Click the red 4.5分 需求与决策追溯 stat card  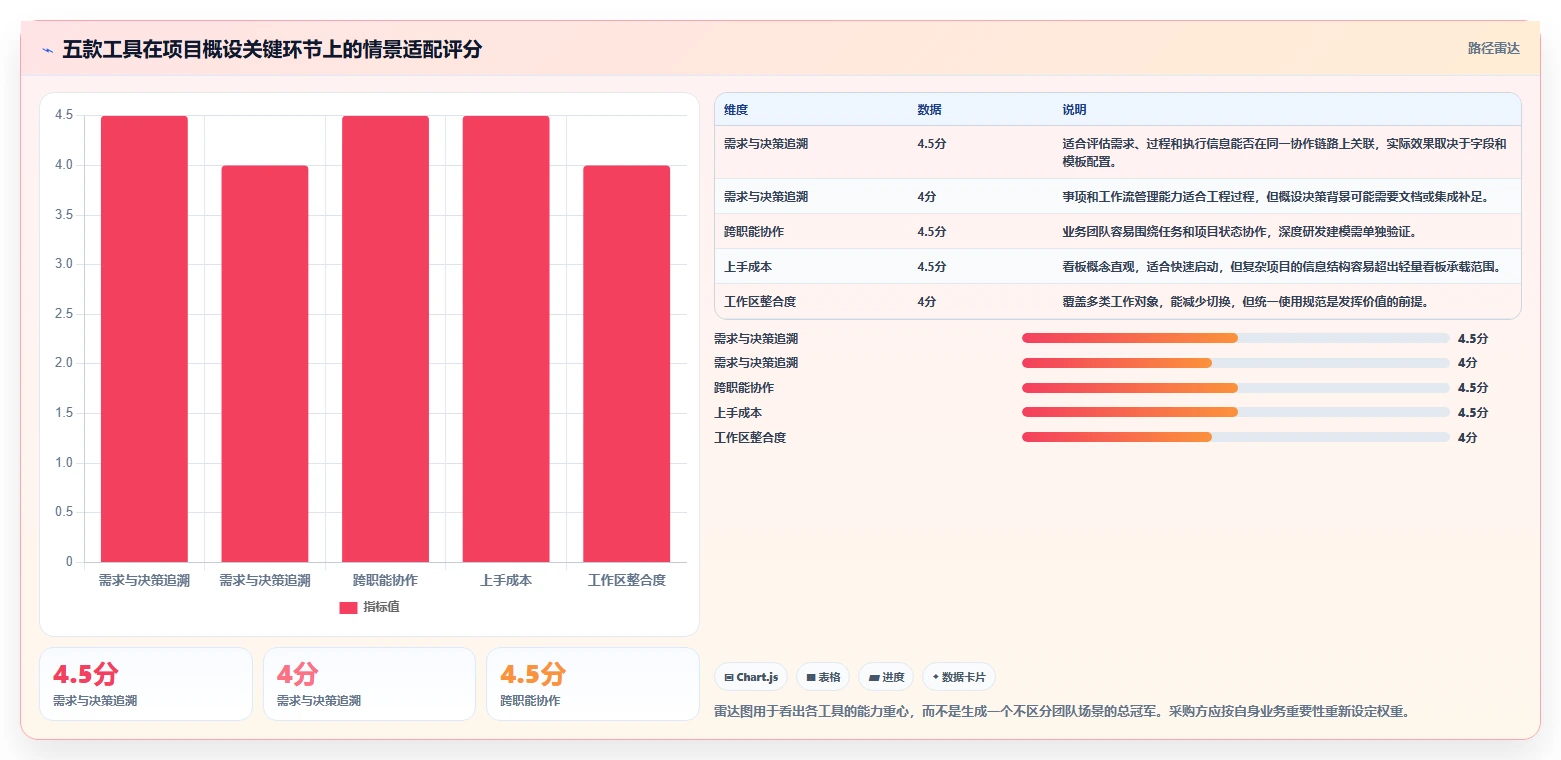146,684
